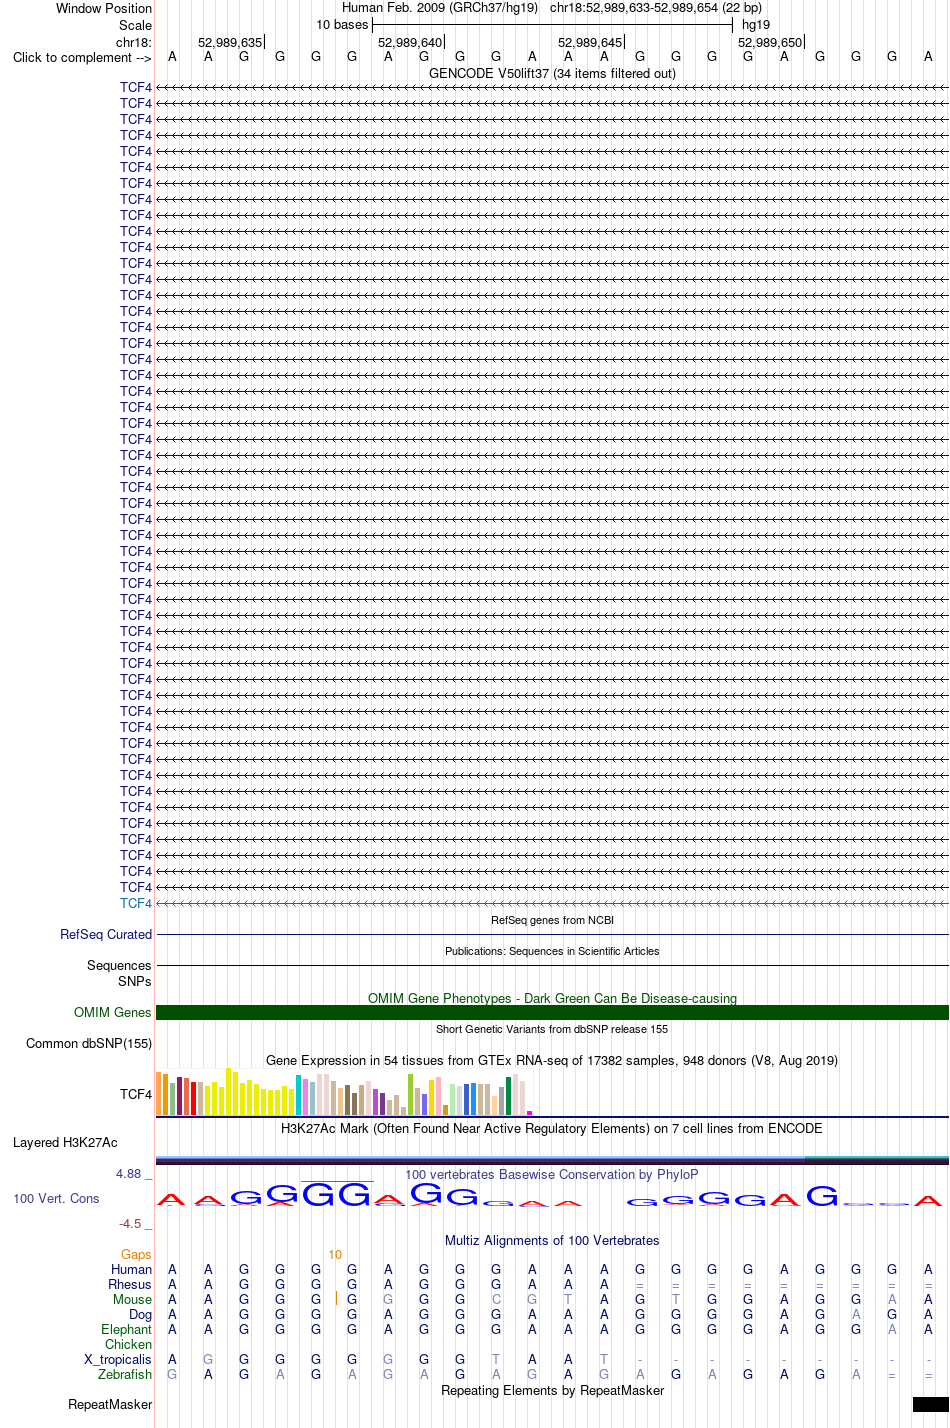
Task: Click the black RepeatMasker element block
Action: [x=930, y=1405]
